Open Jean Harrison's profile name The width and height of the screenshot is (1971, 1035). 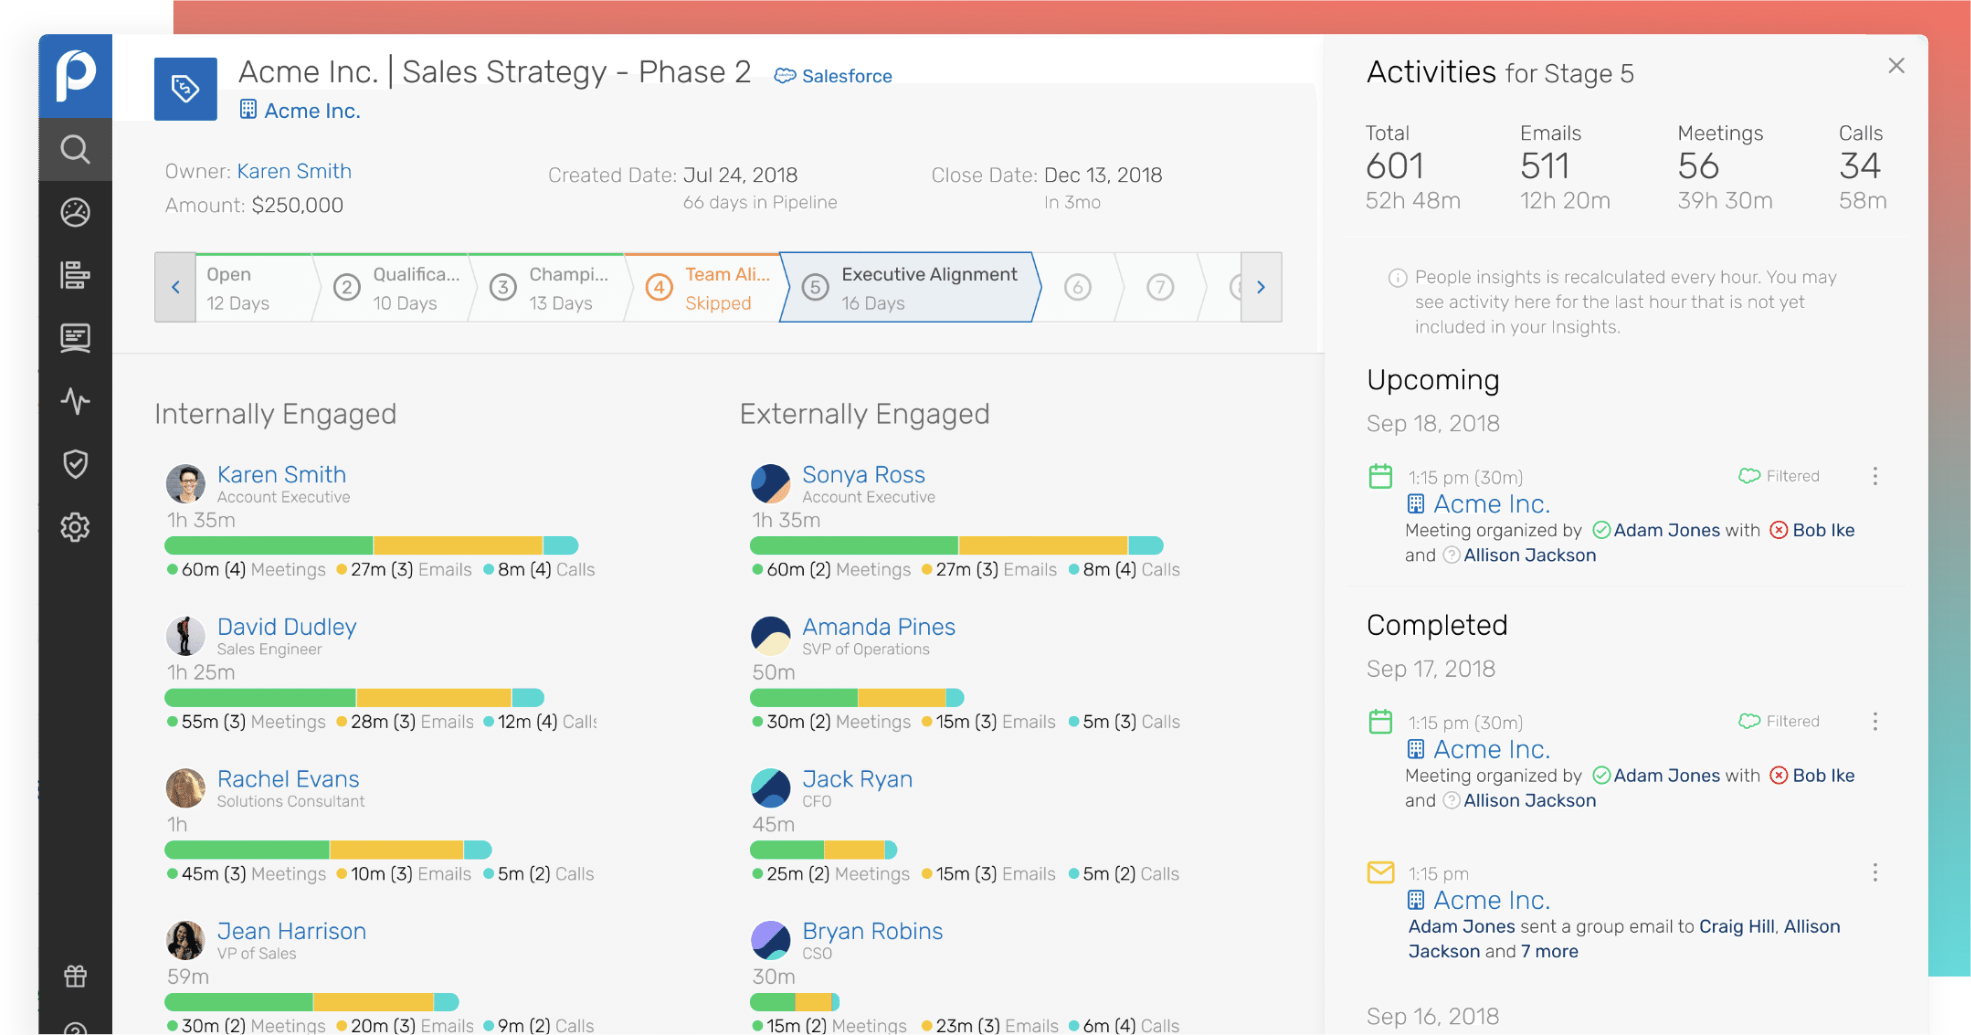pos(292,930)
